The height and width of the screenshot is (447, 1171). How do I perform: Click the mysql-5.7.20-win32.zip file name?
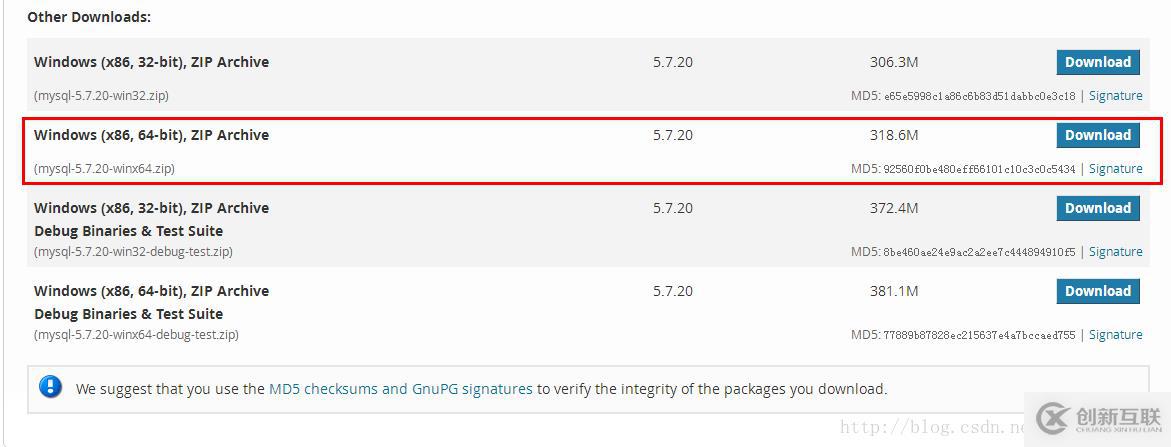pos(101,96)
